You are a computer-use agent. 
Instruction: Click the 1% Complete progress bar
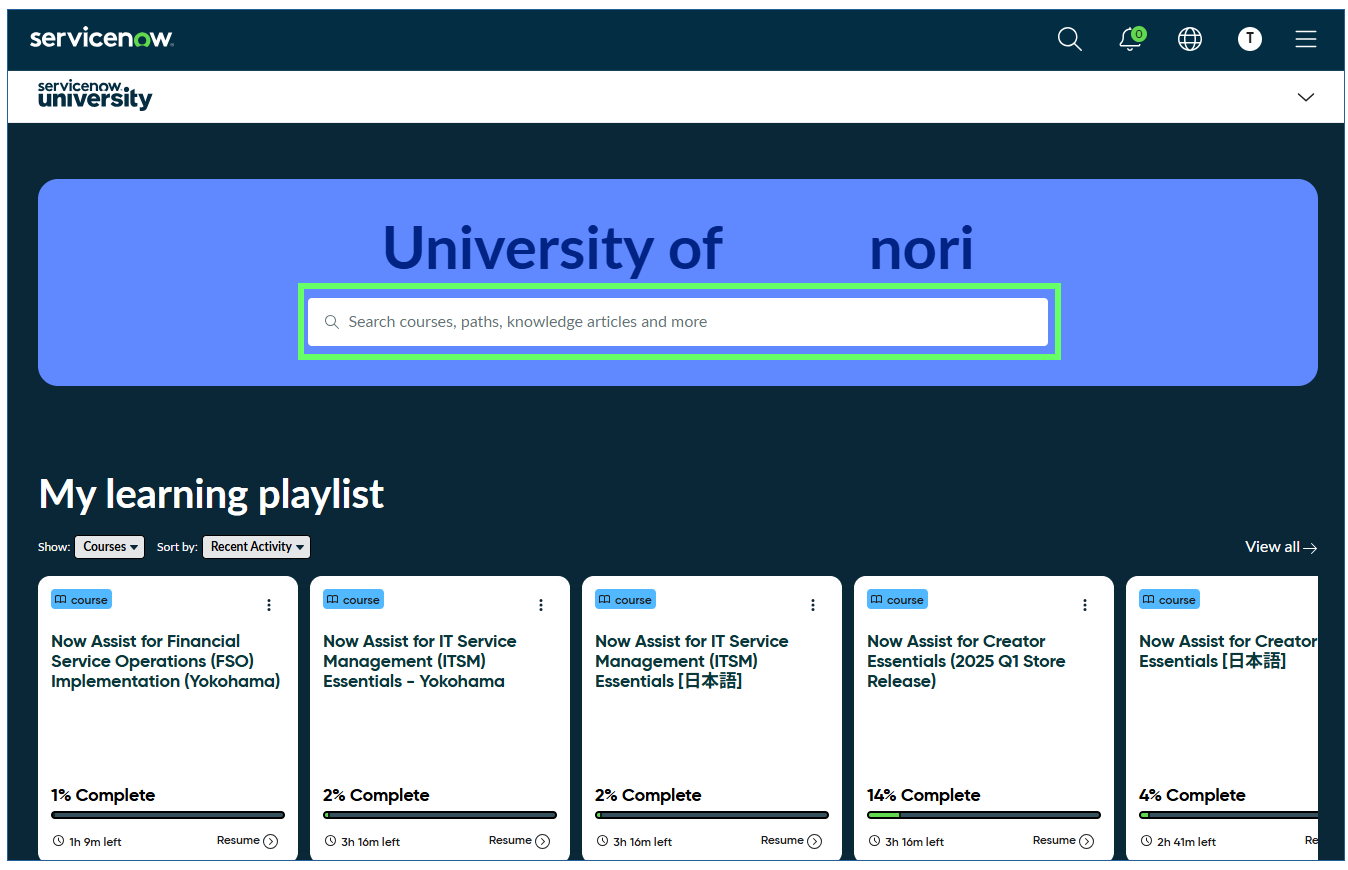(x=168, y=815)
